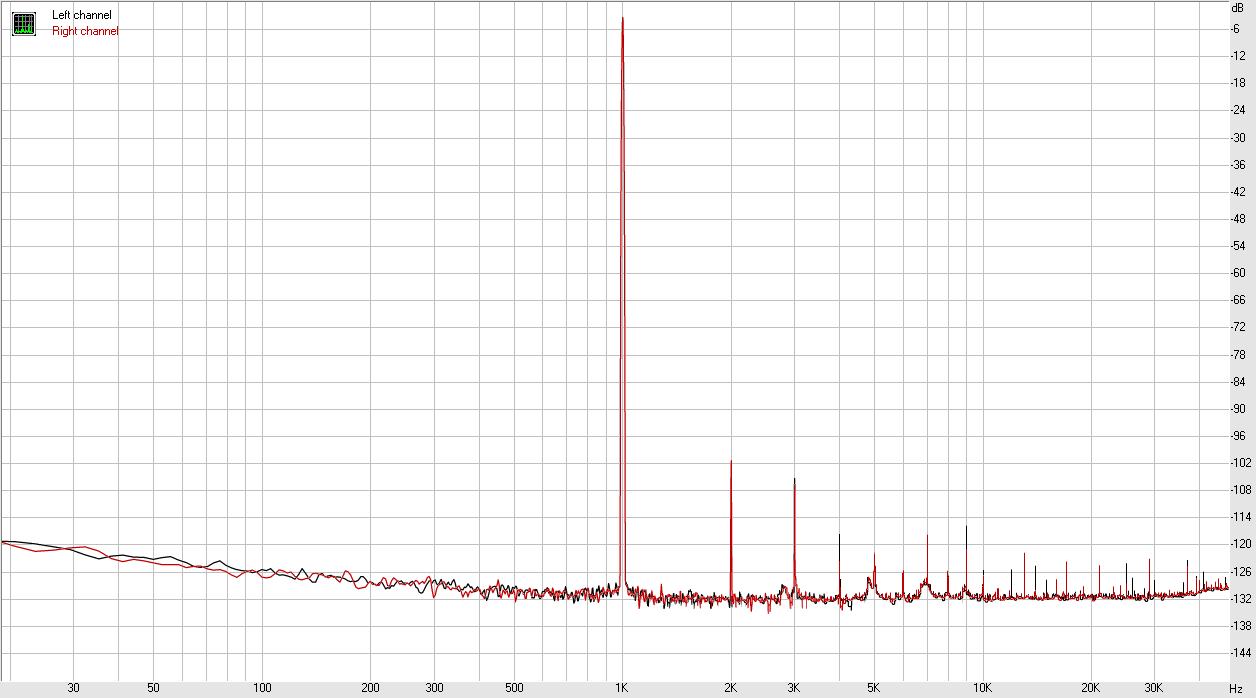The height and width of the screenshot is (698, 1256).
Task: Click the -6 value on dB axis
Action: pos(1237,28)
